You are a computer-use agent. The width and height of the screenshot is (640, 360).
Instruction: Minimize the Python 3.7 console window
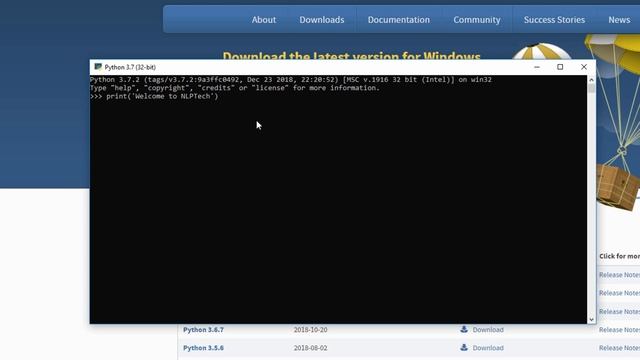tap(537, 67)
